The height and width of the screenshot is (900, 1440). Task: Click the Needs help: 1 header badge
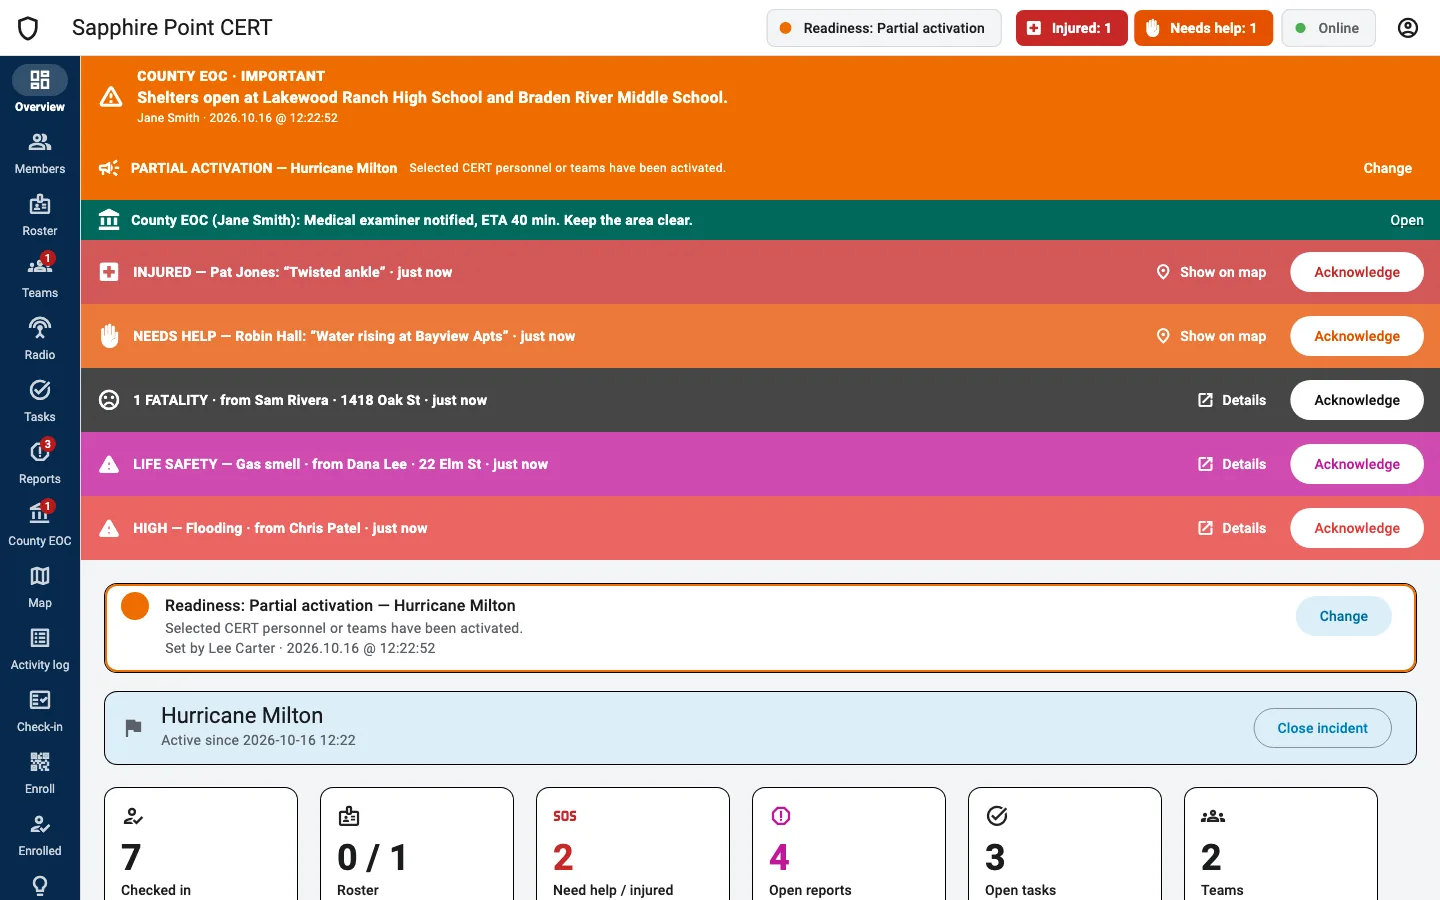1203,28
